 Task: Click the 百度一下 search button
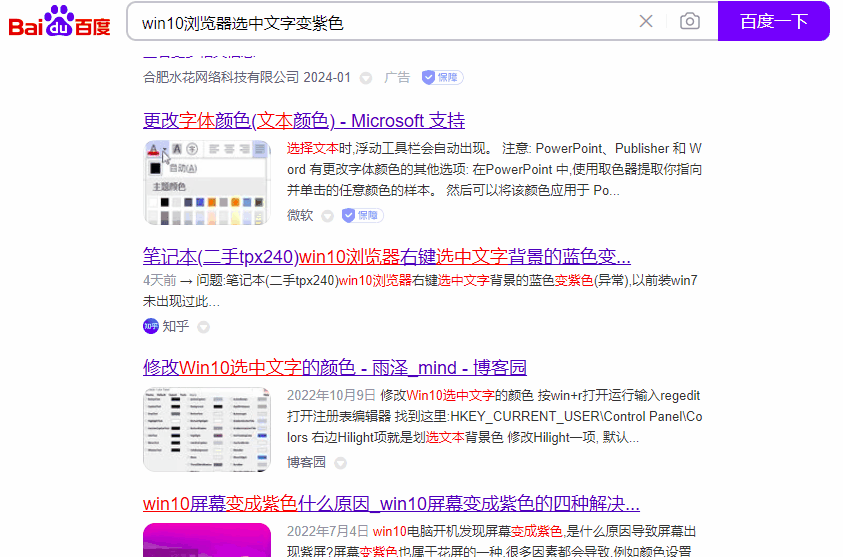tap(774, 21)
